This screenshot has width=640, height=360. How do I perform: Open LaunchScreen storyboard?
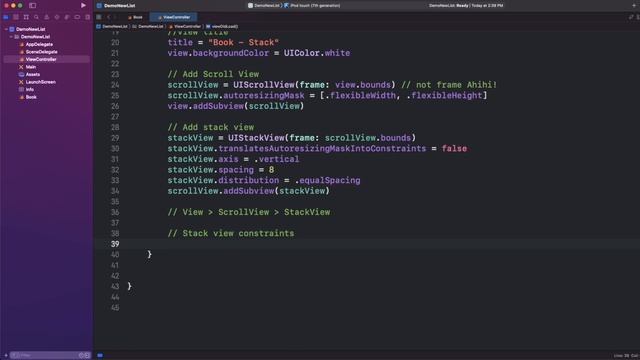[x=40, y=82]
